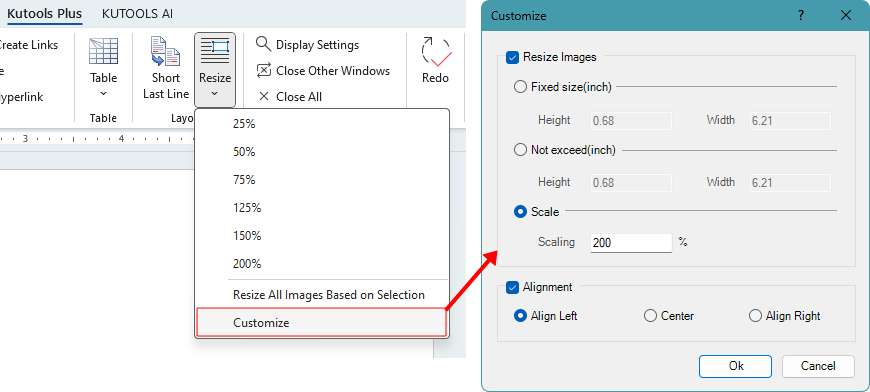Click the Not exceed Height field
The image size is (870, 392).
pos(631,183)
